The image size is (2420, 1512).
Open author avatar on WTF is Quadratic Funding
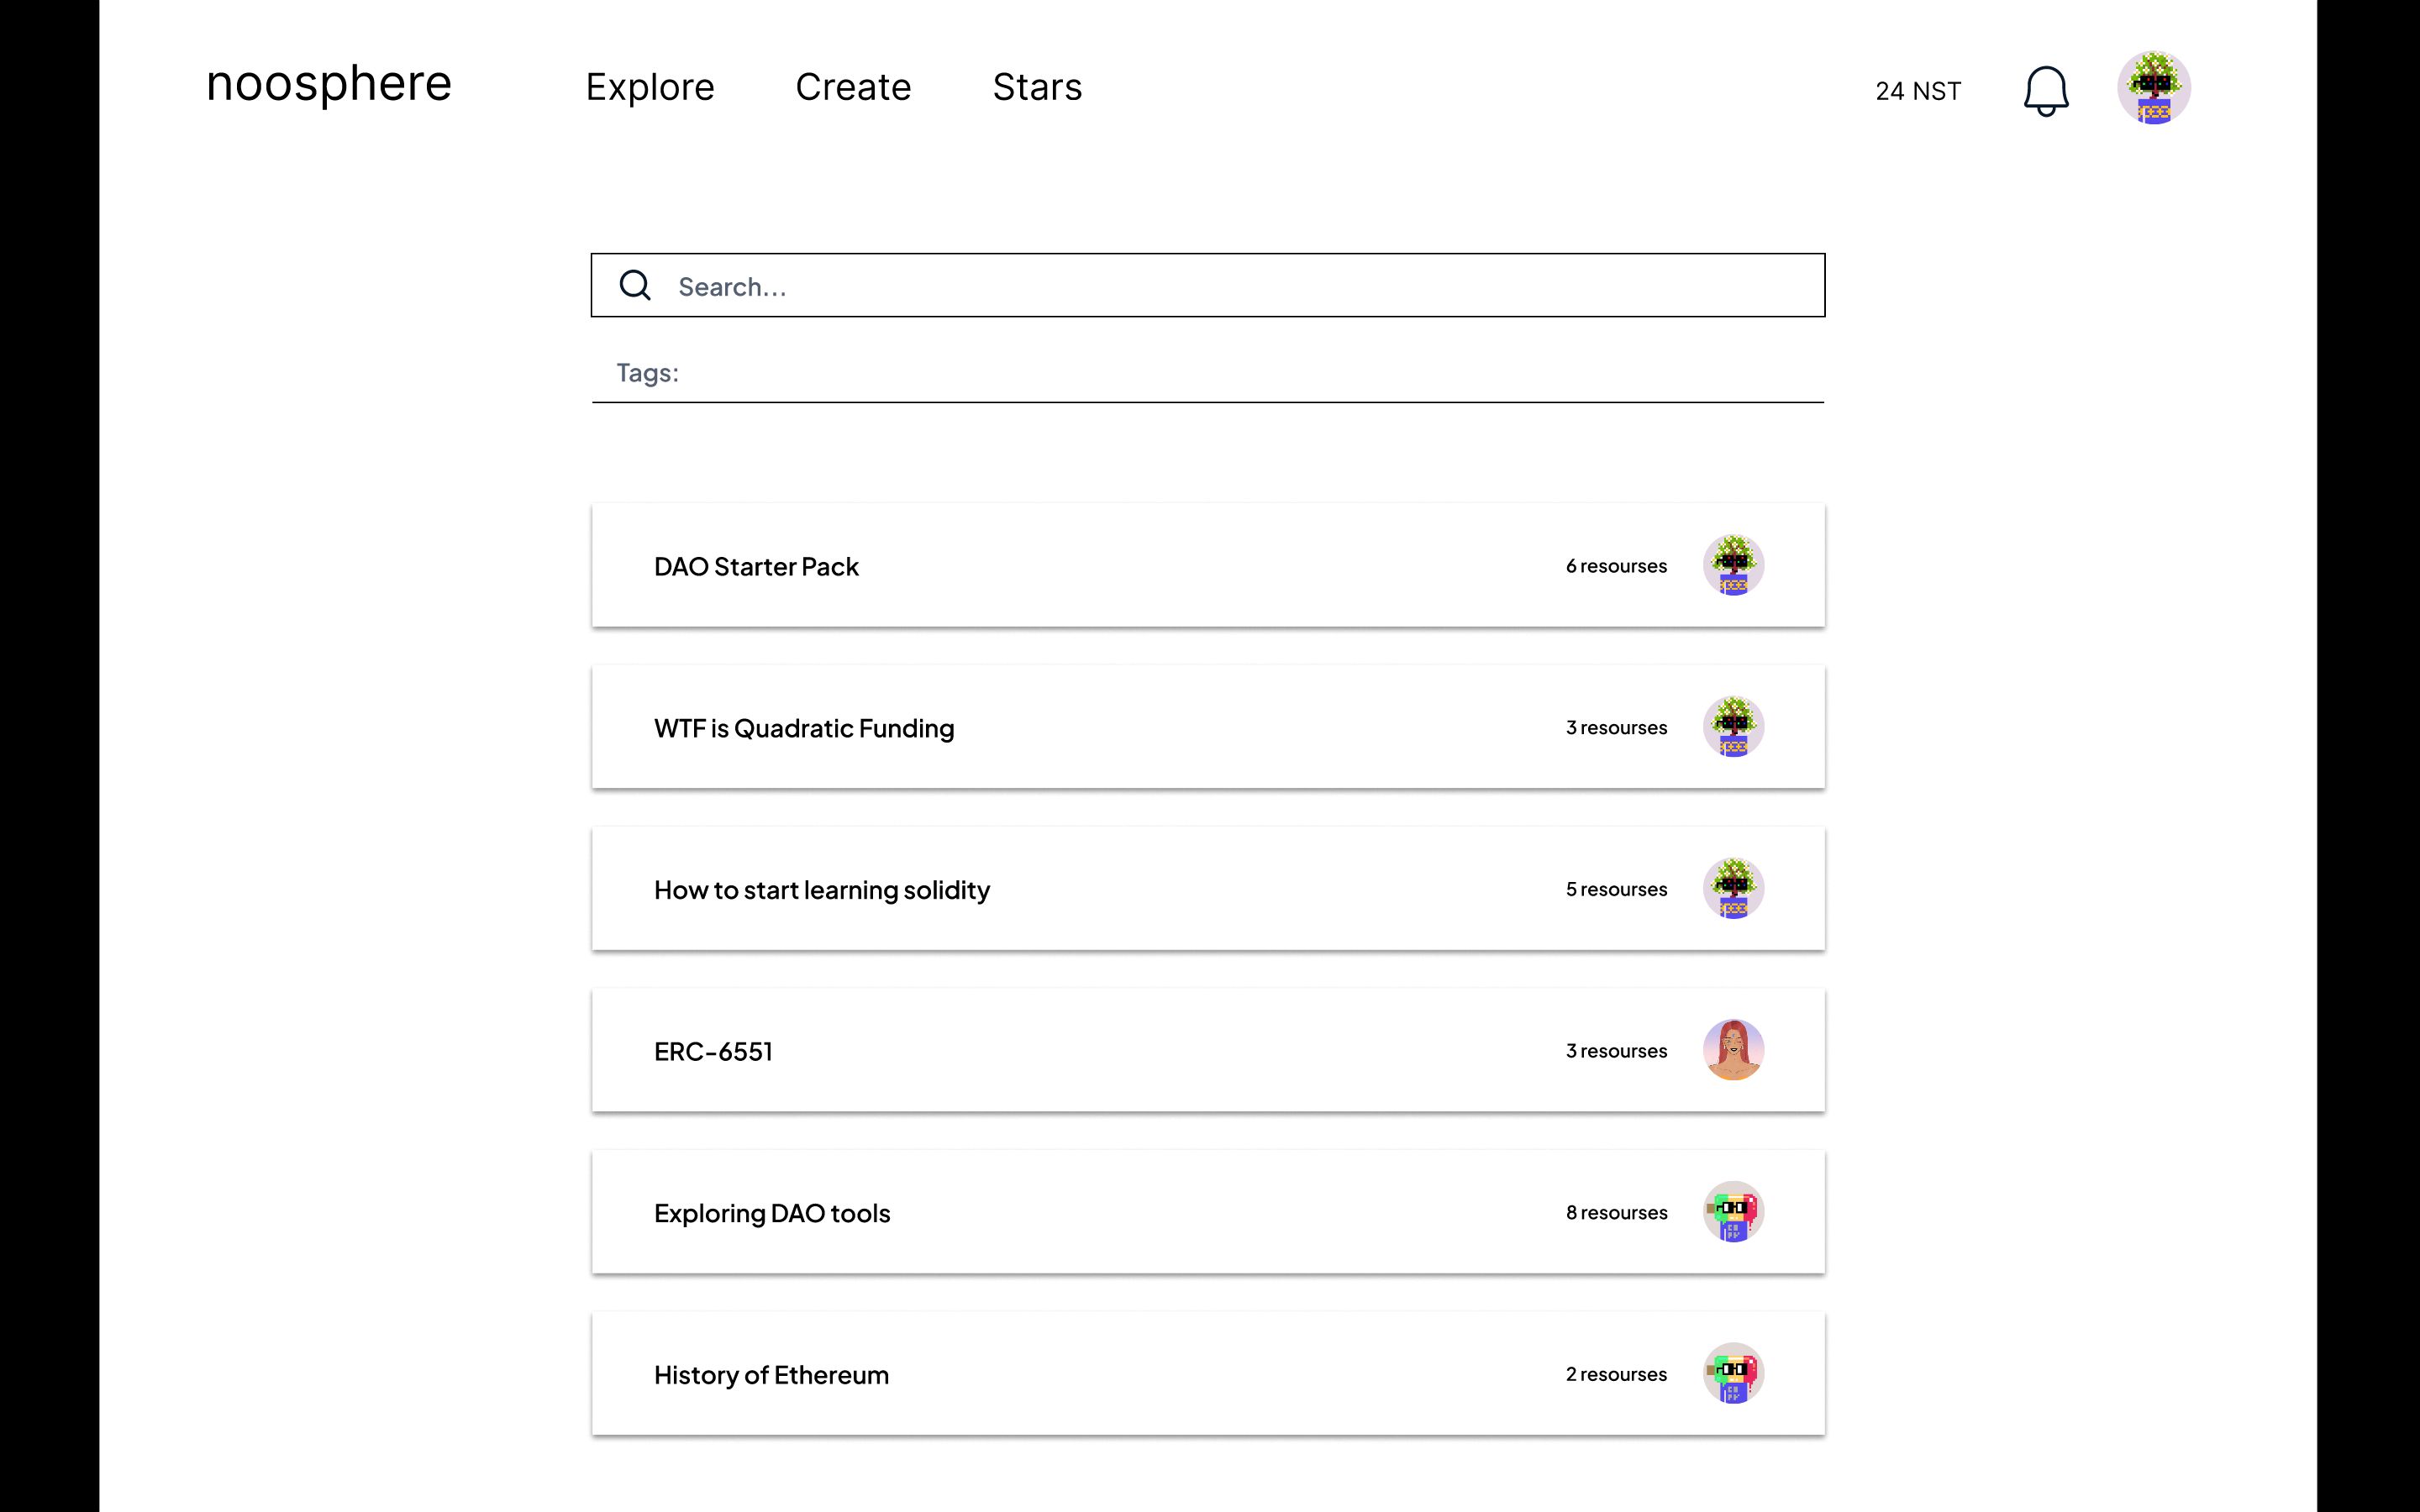point(1733,727)
